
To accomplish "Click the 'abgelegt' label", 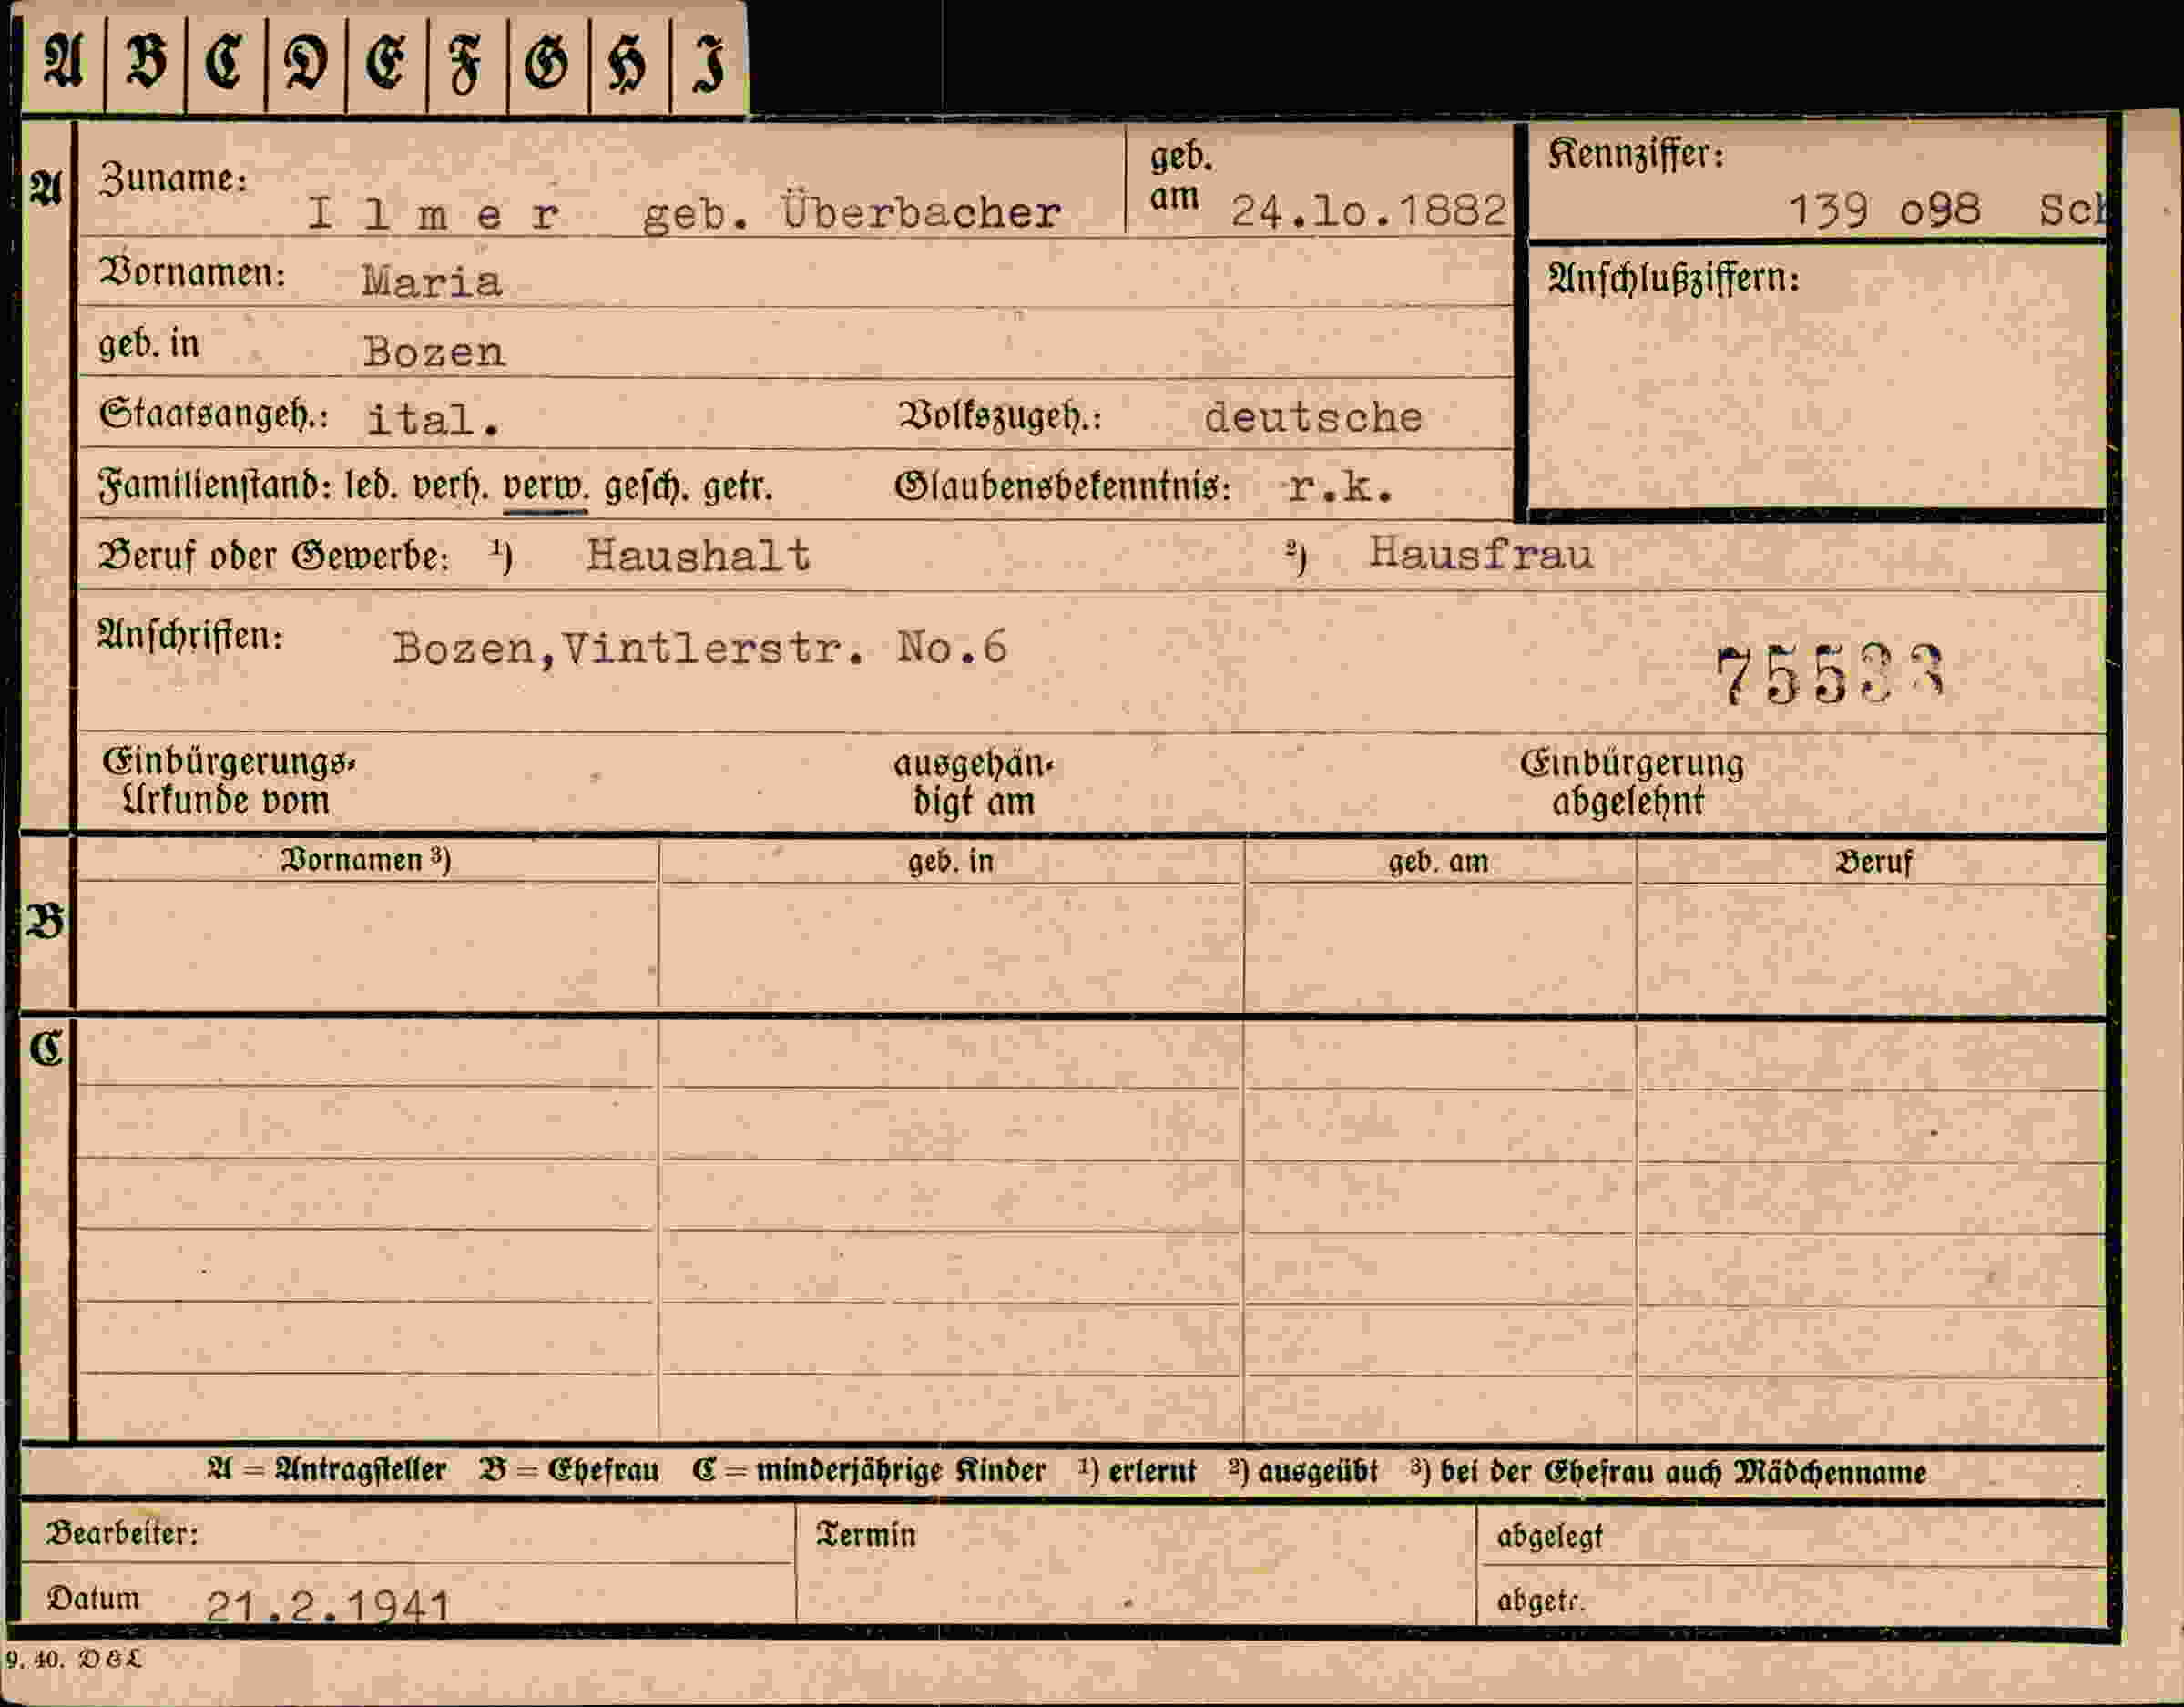I will point(1549,1538).
